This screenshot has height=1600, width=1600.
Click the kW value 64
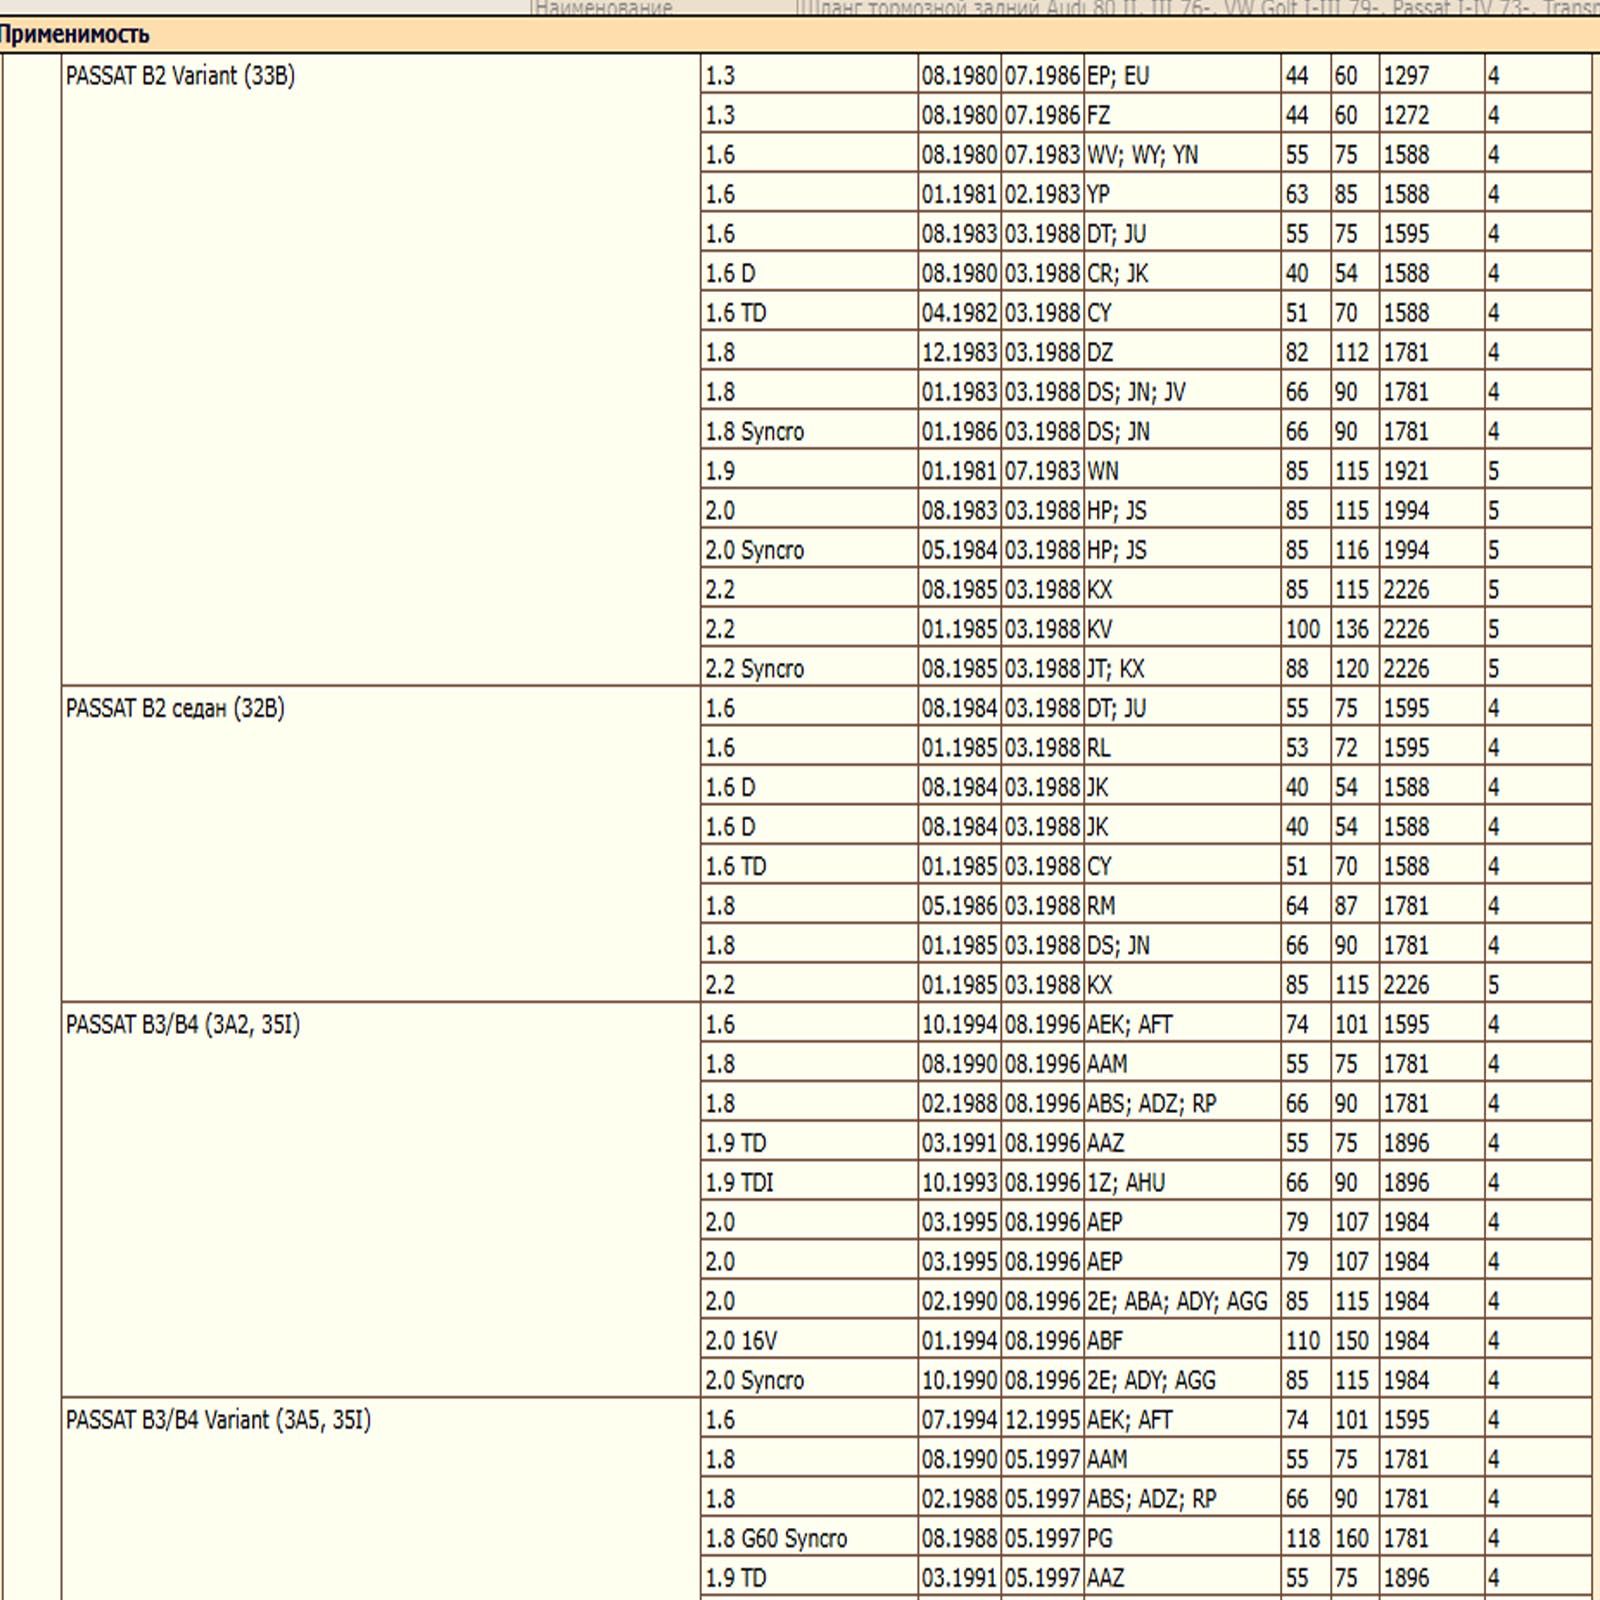click(1305, 906)
